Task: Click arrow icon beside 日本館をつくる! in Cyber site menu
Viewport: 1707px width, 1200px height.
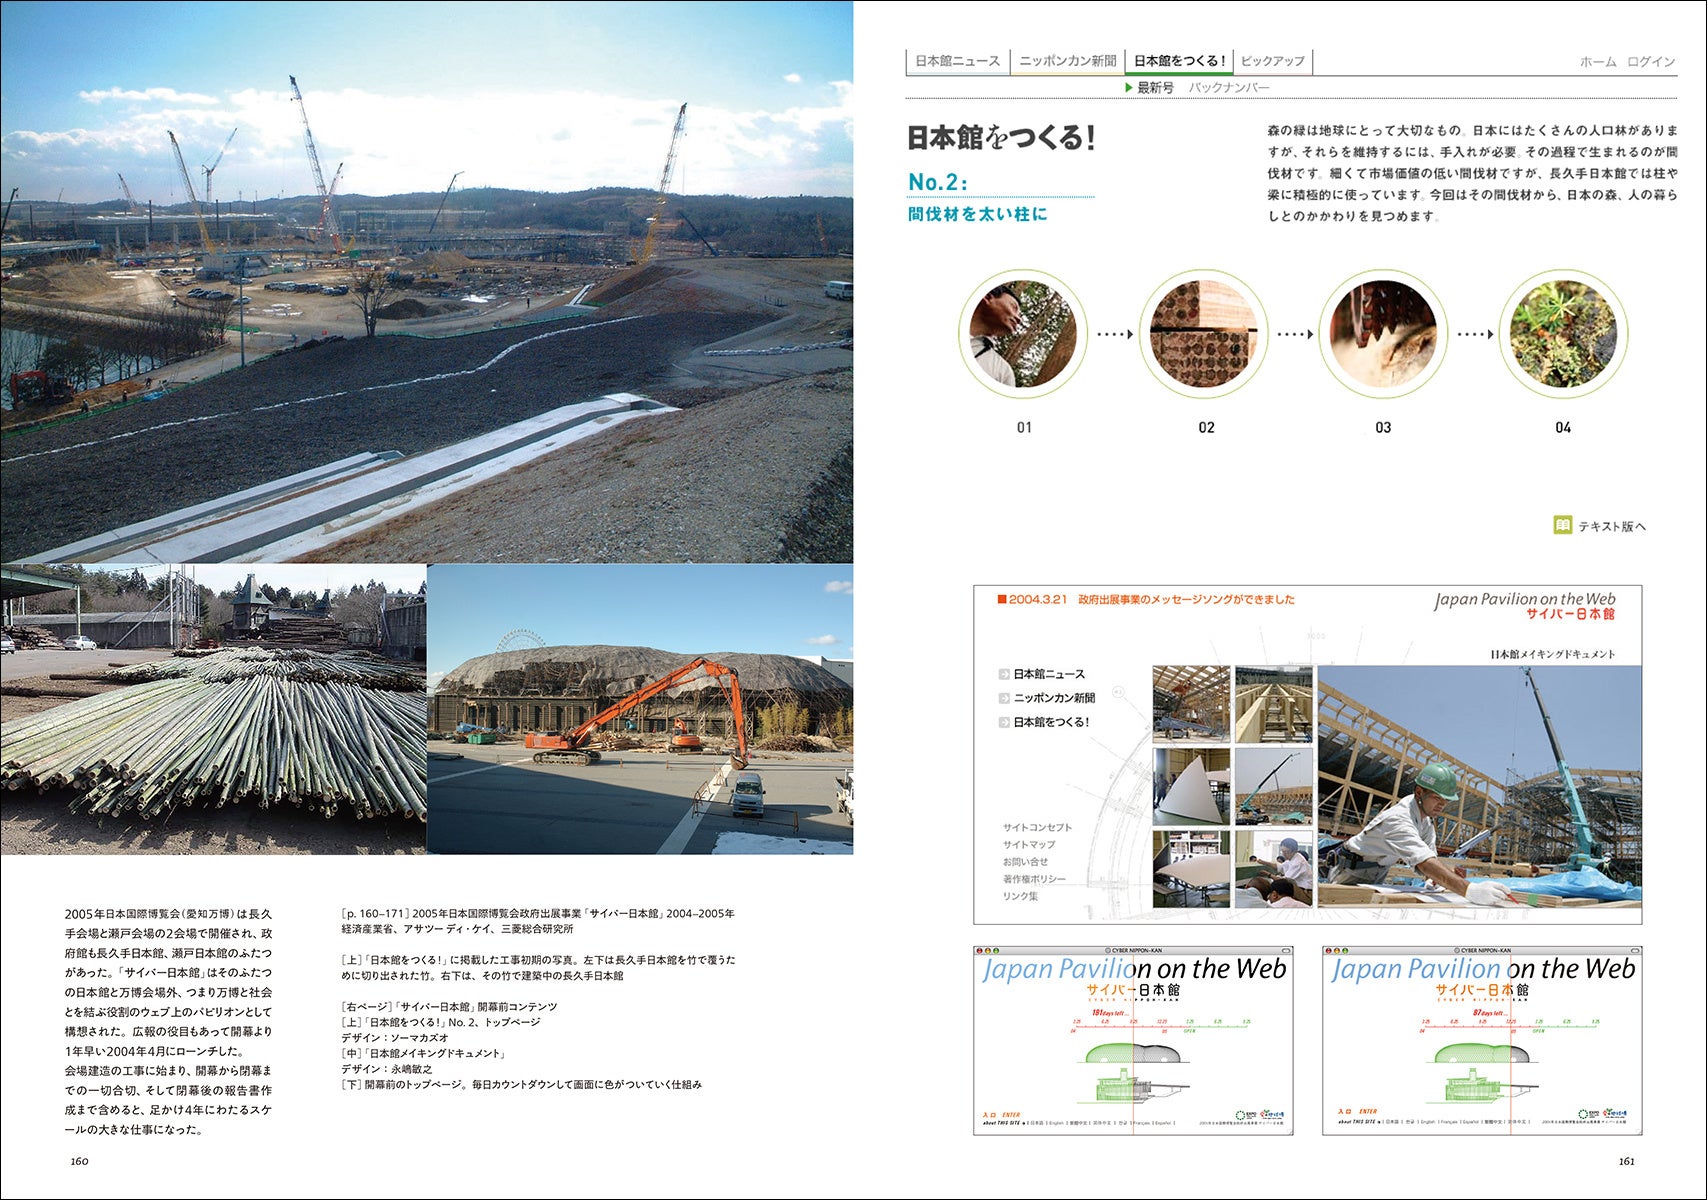Action: pos(1004,722)
